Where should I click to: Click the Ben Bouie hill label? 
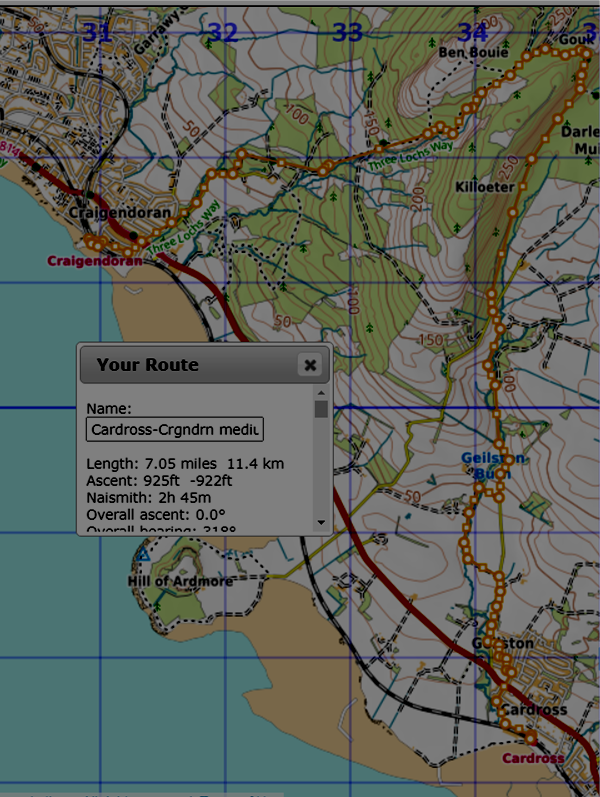(x=466, y=51)
